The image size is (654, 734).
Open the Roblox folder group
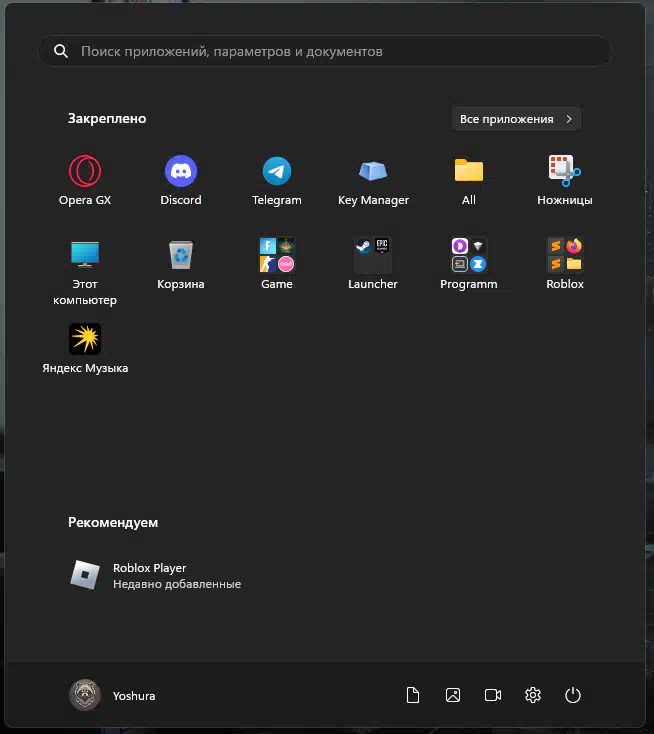coord(565,264)
